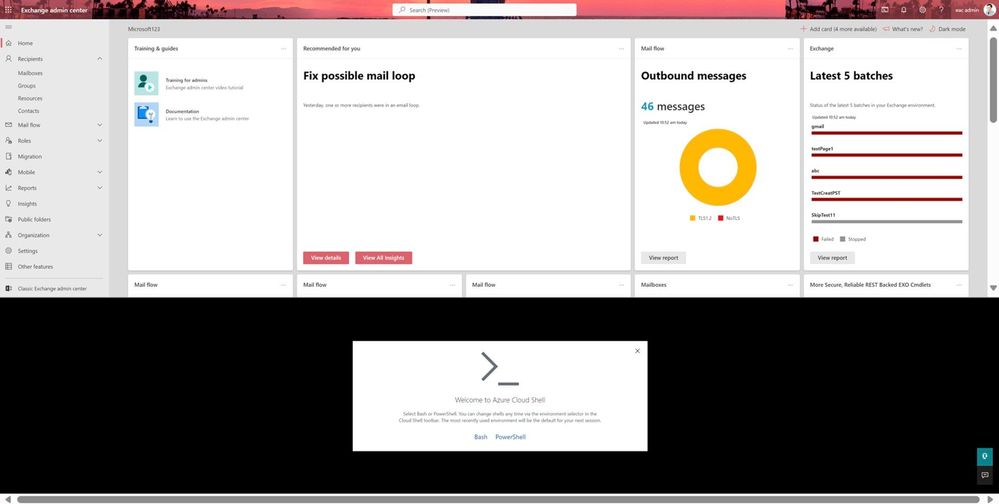The image size is (999, 504).
Task: Toggle Dark mode
Action: (x=947, y=29)
